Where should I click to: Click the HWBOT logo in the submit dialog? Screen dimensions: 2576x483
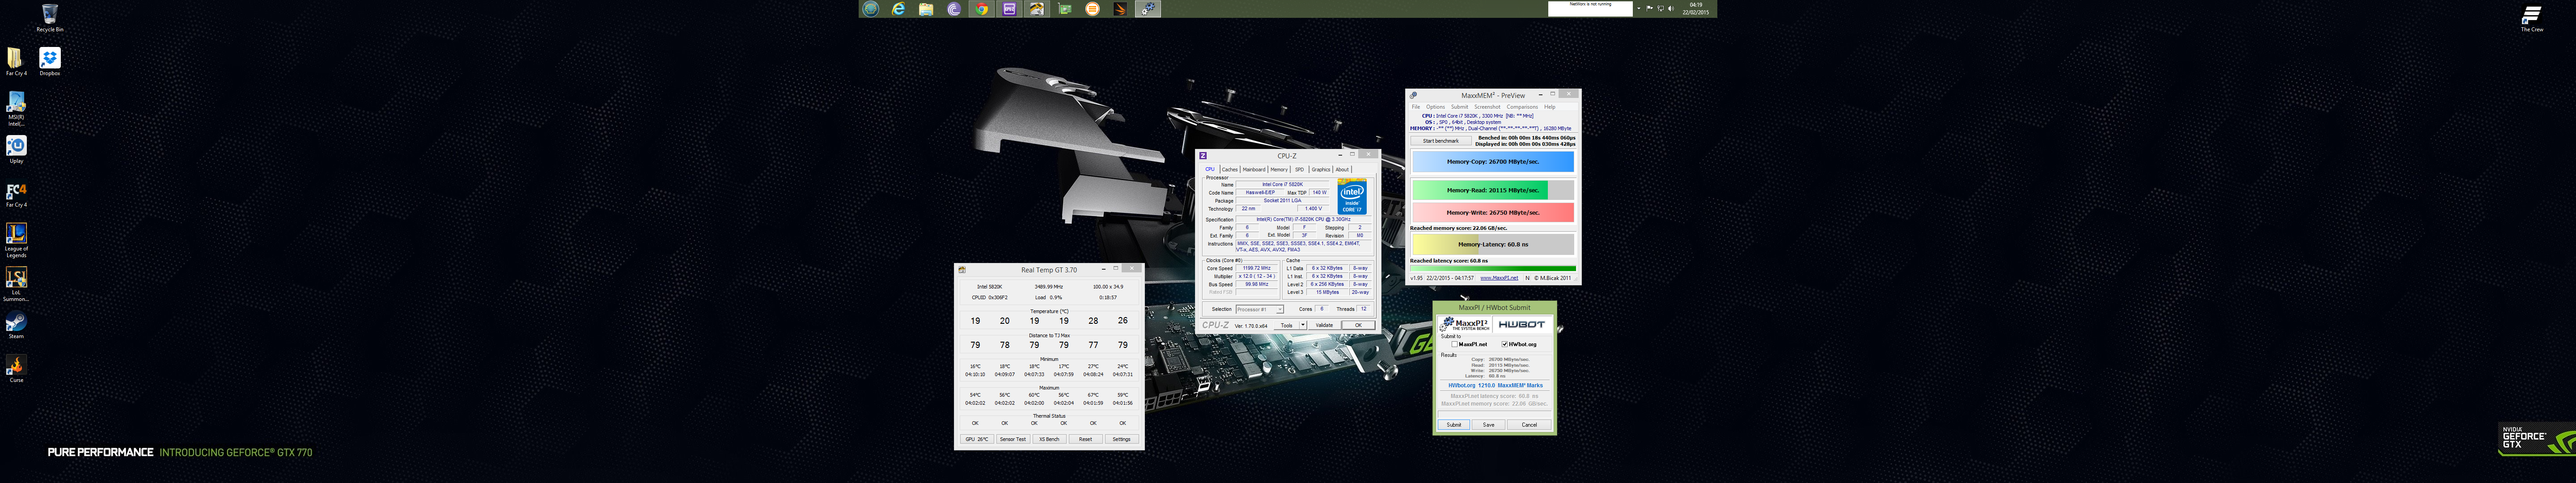click(x=1522, y=324)
